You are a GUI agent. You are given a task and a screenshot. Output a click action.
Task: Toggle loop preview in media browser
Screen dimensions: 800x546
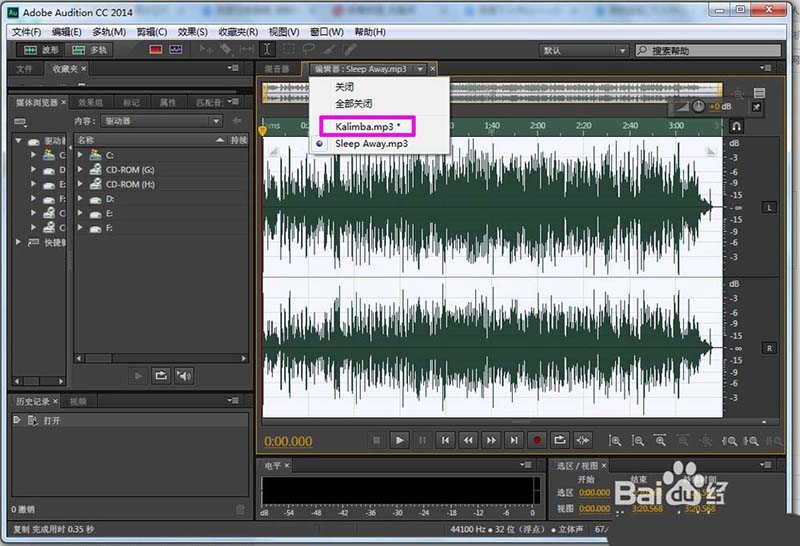click(161, 376)
